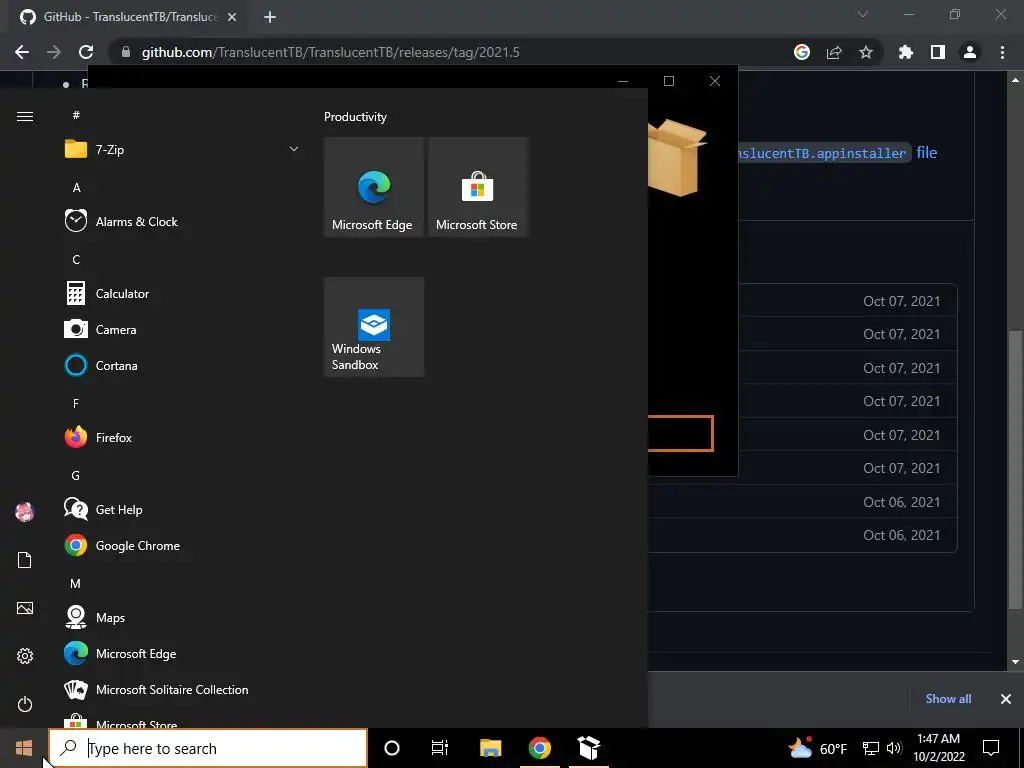Open Chrome three-dot menu
Image resolution: width=1024 pixels, height=768 pixels.
click(1002, 52)
